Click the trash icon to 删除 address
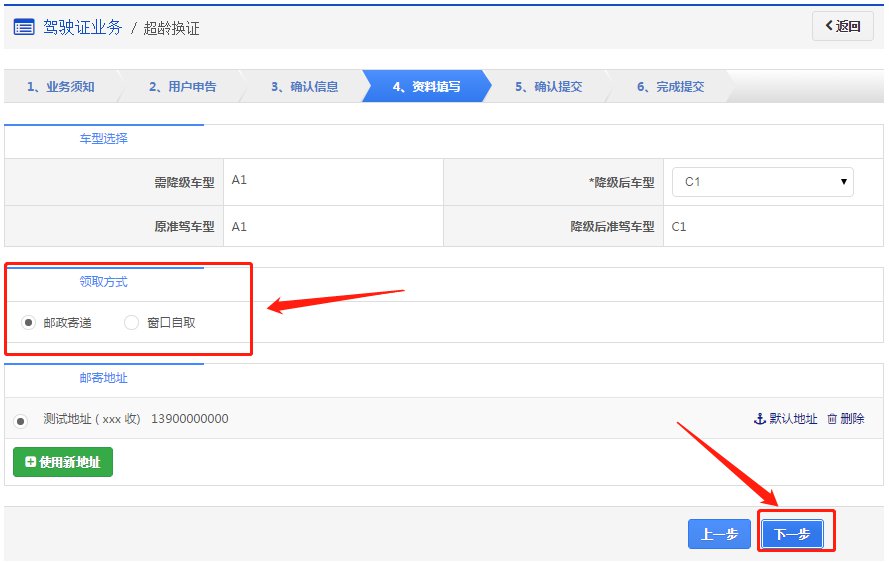Screen dimensions: 889x562 (832, 419)
